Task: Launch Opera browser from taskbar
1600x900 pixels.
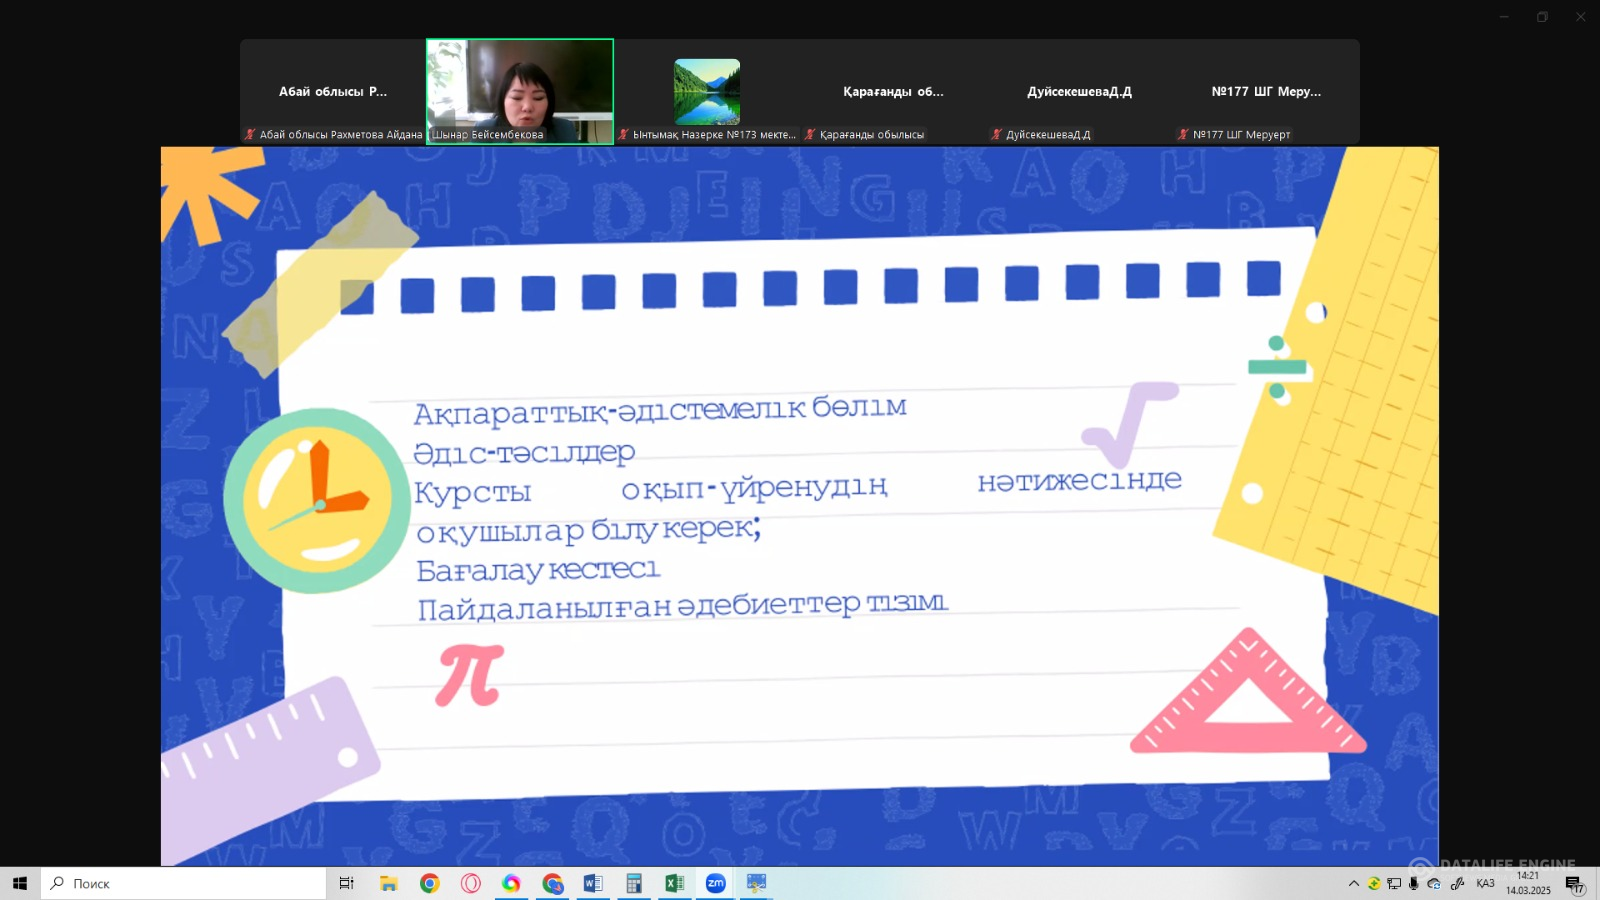Action: click(471, 883)
